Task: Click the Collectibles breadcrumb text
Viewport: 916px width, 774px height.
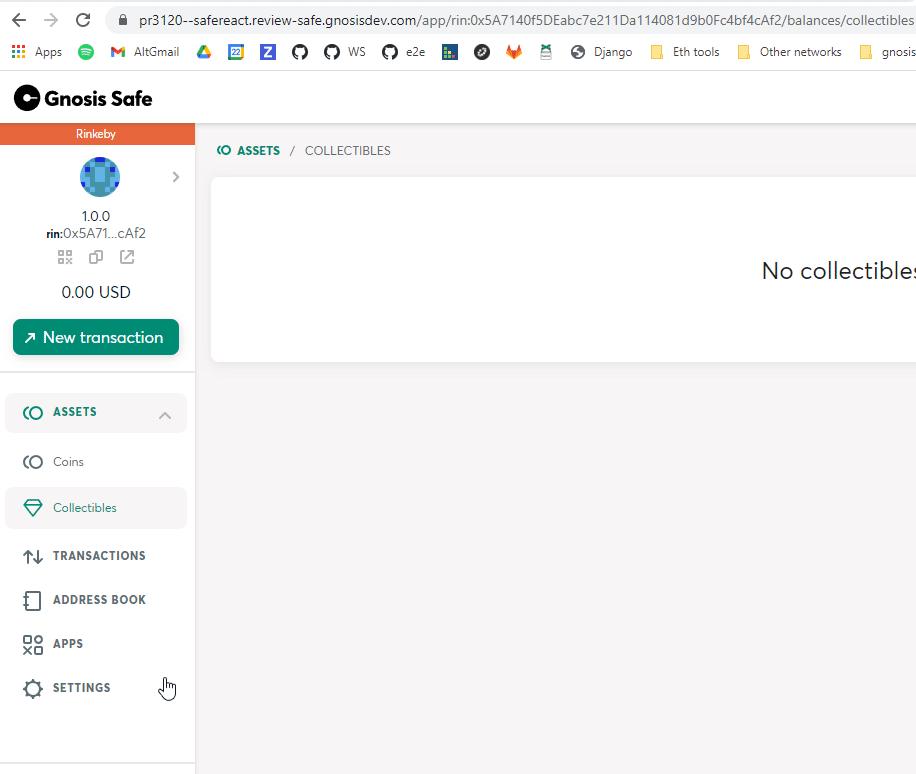Action: (x=348, y=151)
